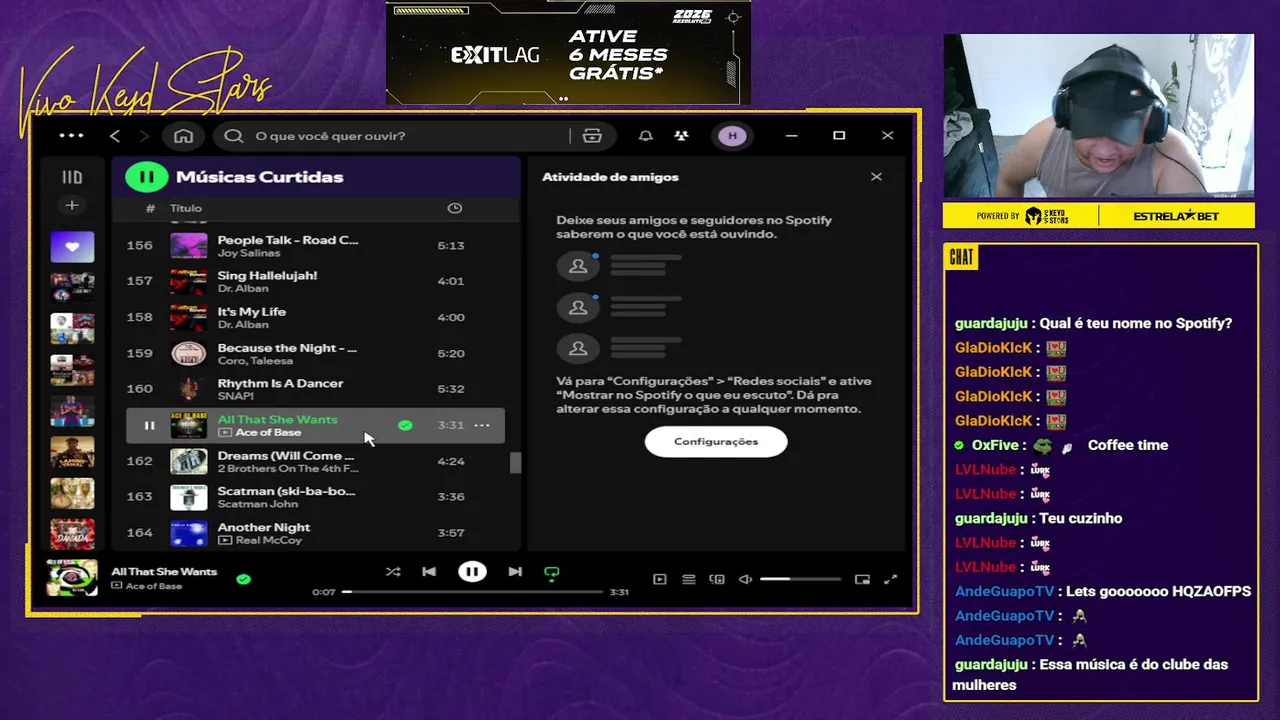
Task: Open more options on the 'All That She Wants' row
Action: pos(482,425)
